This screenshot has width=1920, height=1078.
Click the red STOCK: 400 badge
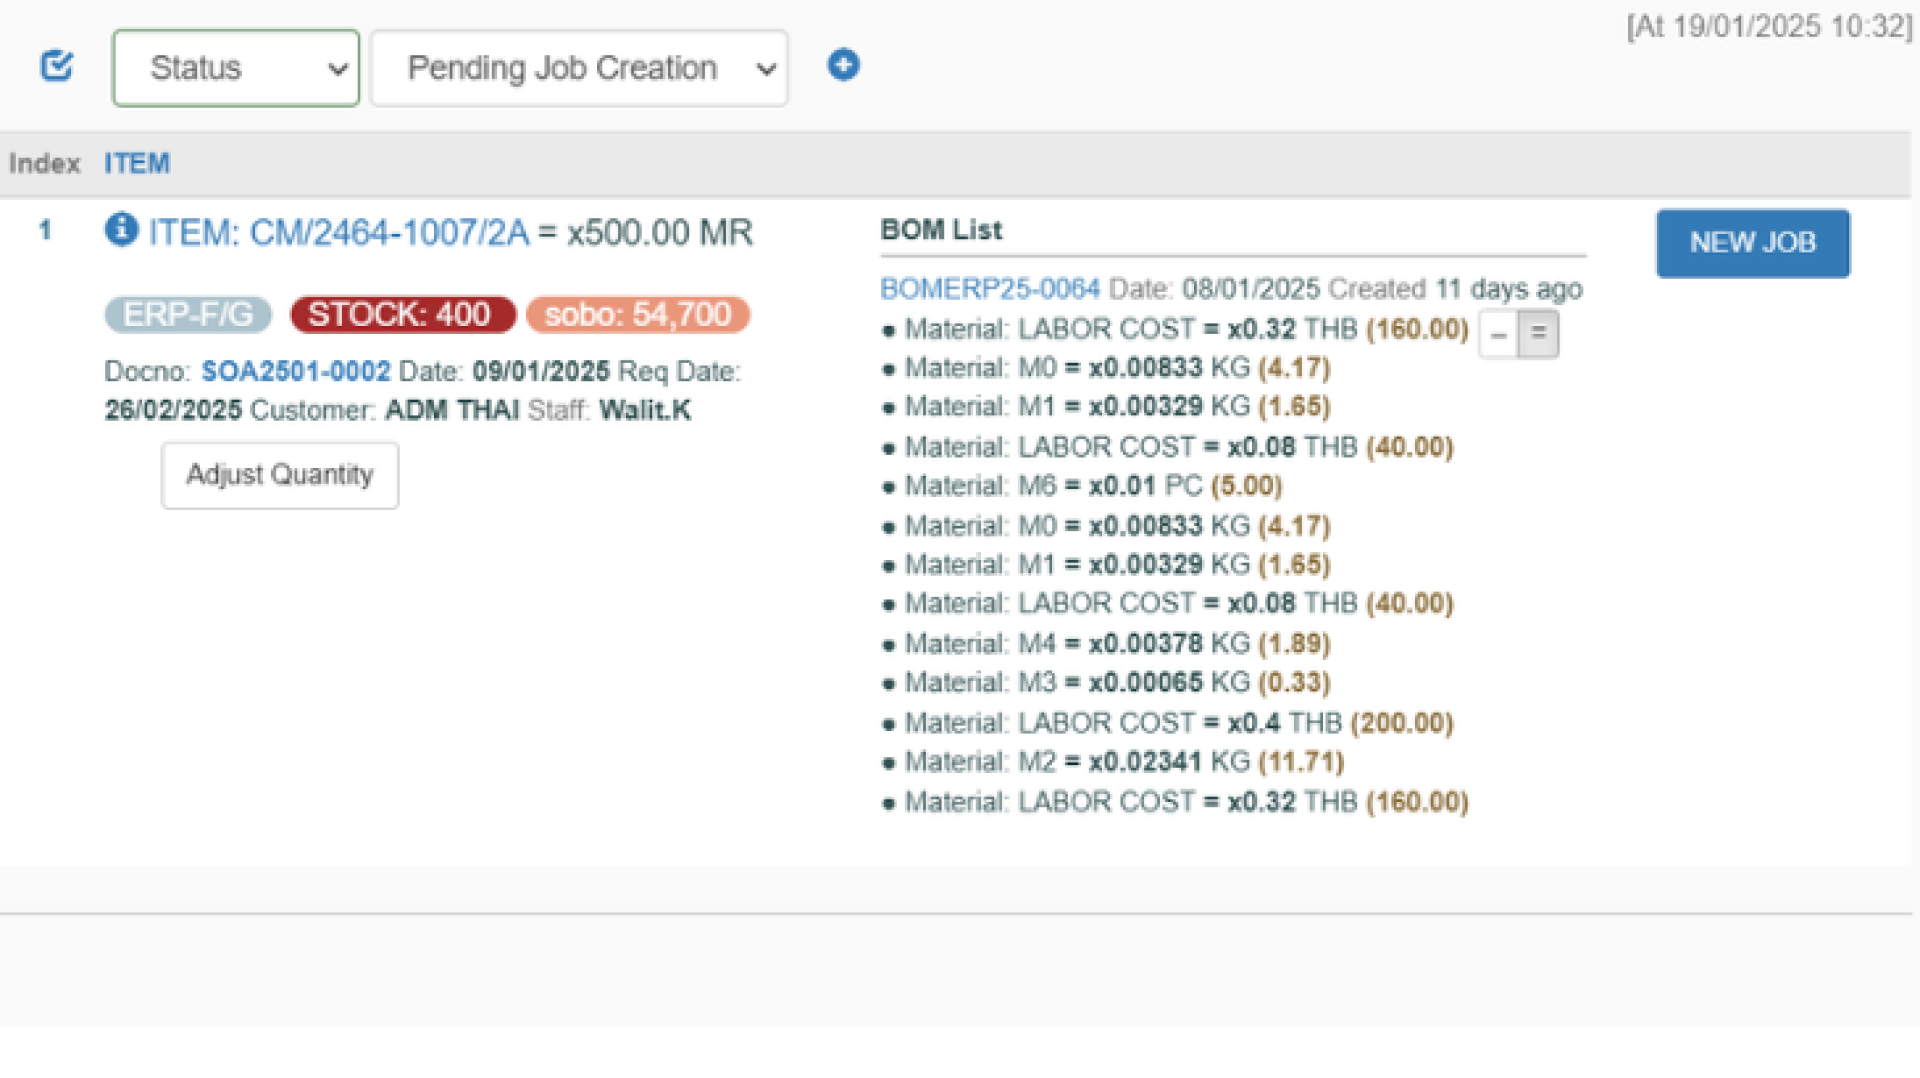click(x=402, y=314)
